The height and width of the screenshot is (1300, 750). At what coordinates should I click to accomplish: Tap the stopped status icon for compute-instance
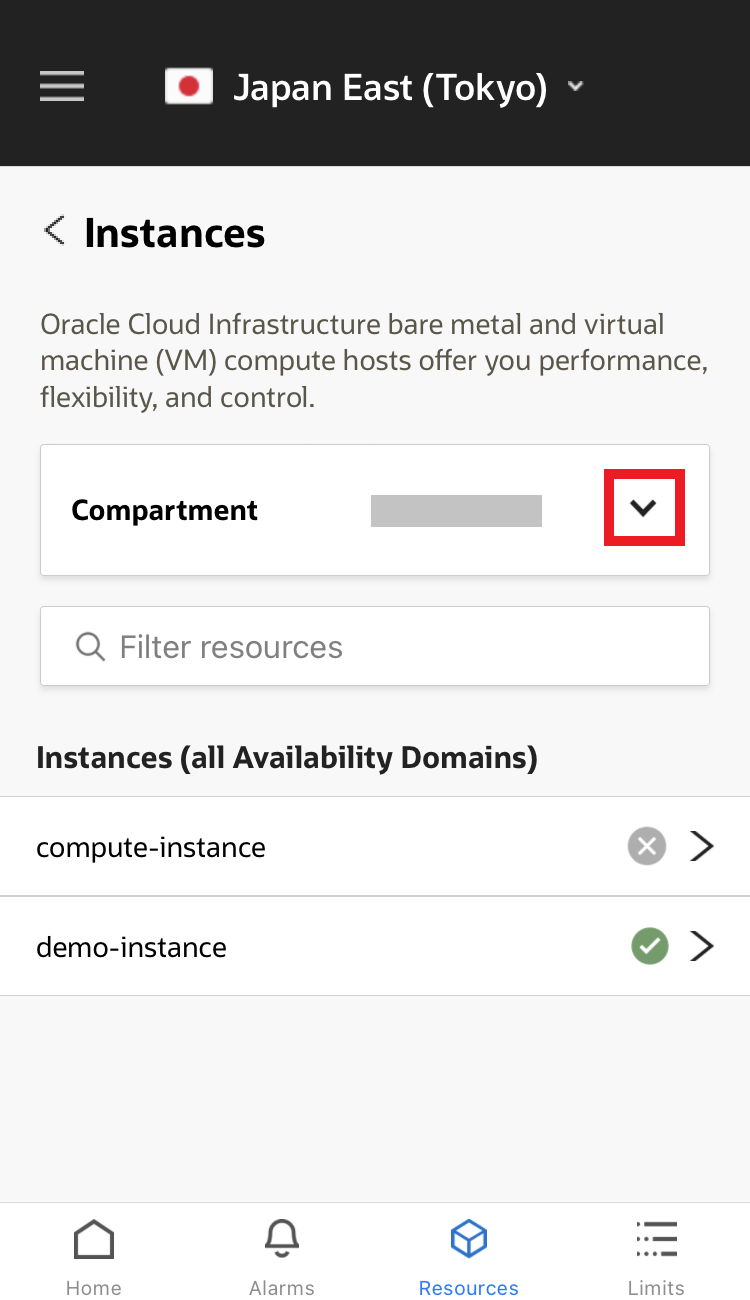coord(647,847)
